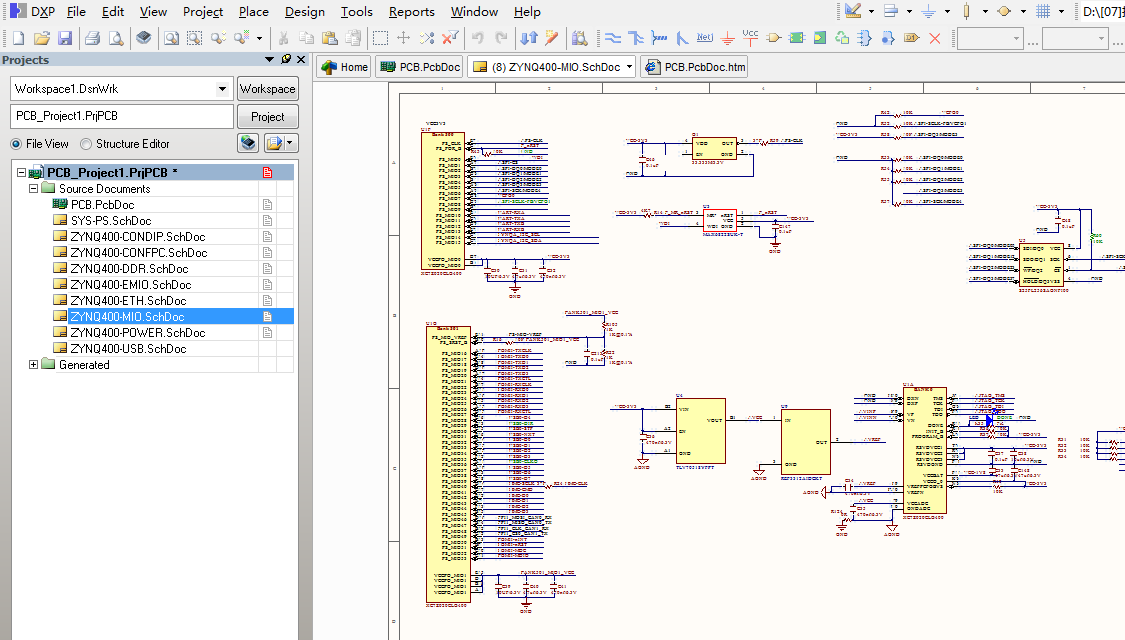The height and width of the screenshot is (640, 1125).
Task: Select the Place Bus Entry tool
Action: point(682,38)
